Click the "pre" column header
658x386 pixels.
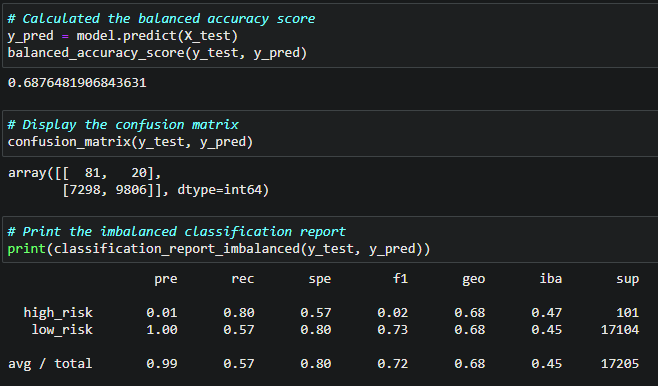pyautogui.click(x=166, y=279)
